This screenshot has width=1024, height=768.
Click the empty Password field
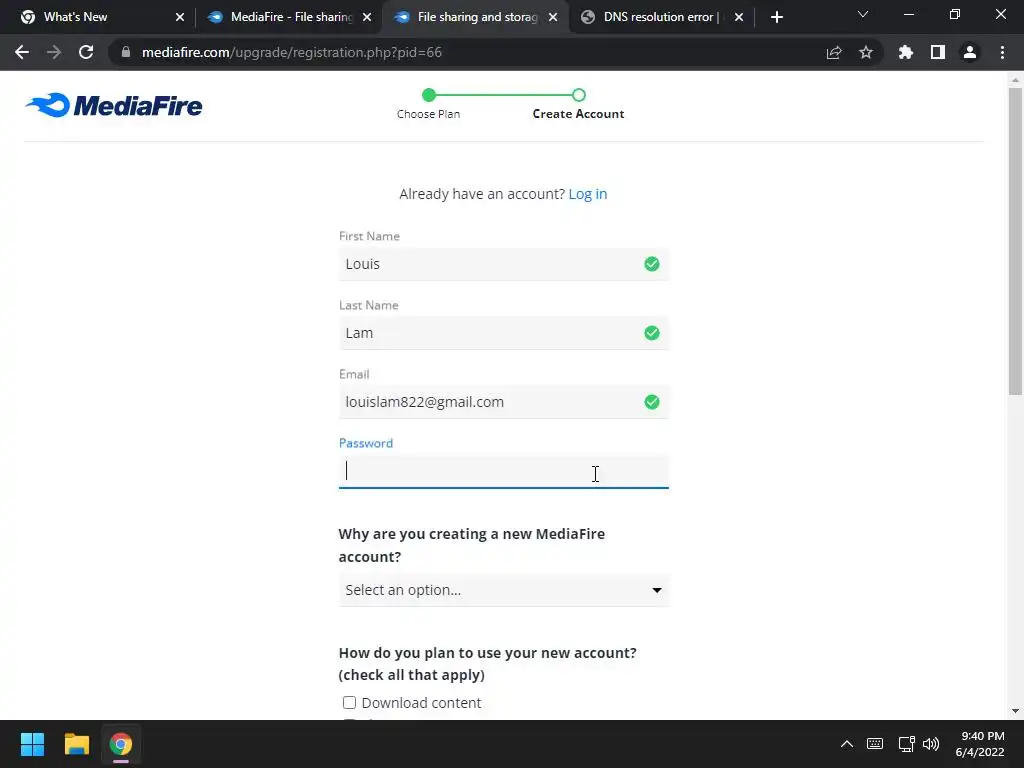(504, 471)
